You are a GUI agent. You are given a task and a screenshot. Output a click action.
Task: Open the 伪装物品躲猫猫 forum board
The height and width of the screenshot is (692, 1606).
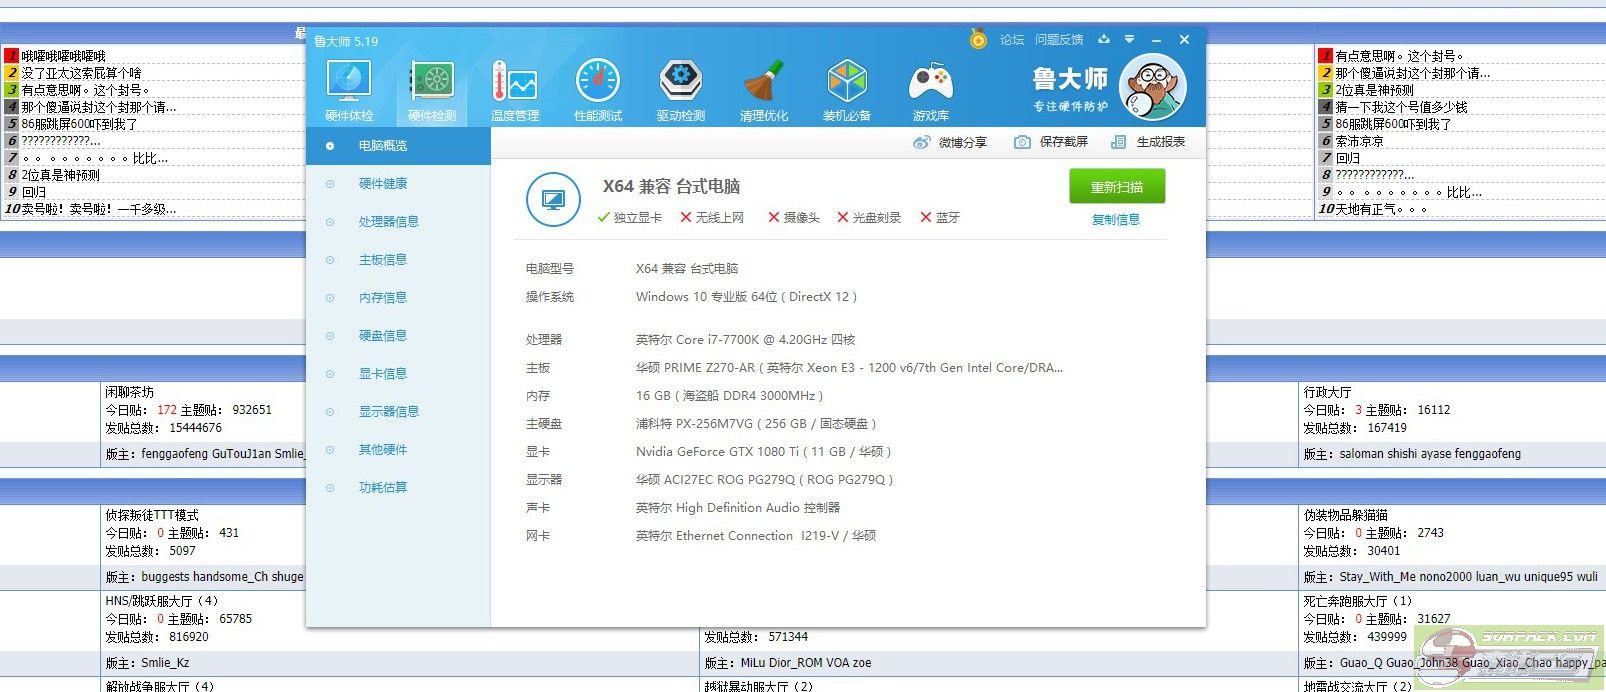pyautogui.click(x=1345, y=515)
